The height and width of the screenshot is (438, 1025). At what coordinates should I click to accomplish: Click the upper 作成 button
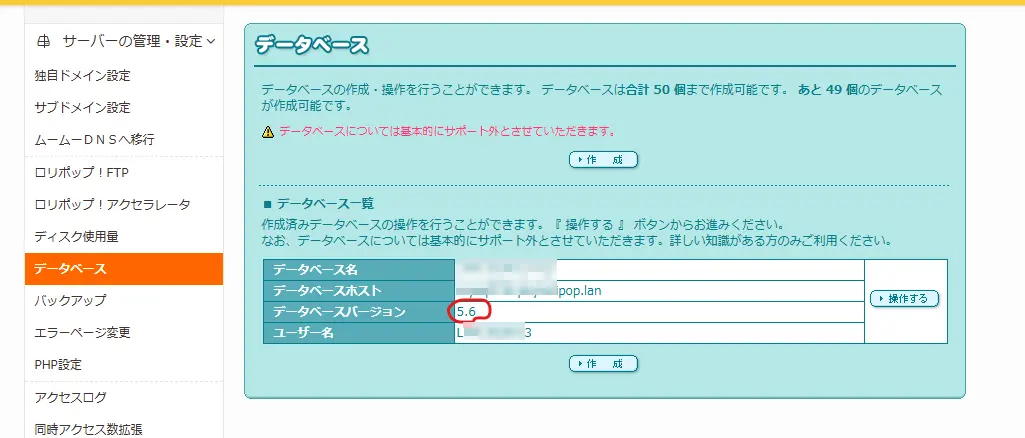pos(603,160)
